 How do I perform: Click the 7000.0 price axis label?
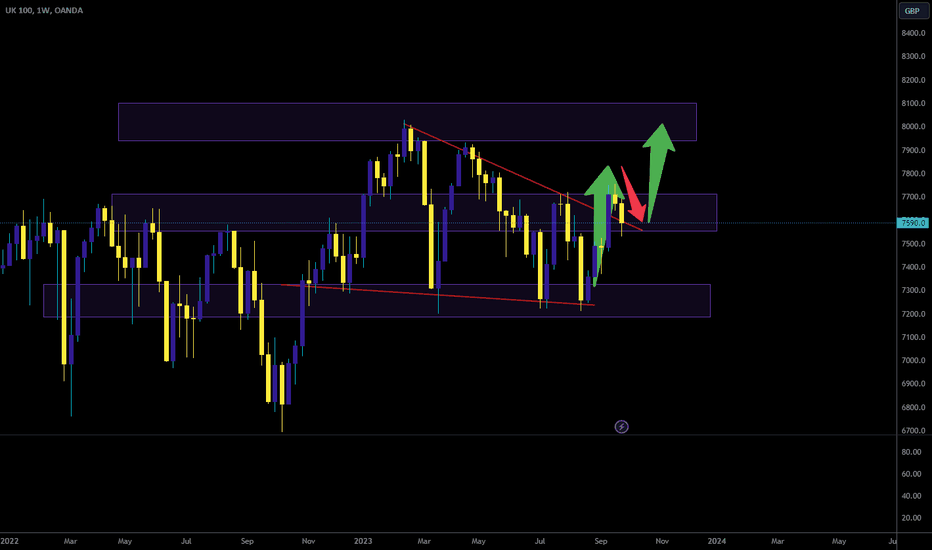[913, 360]
